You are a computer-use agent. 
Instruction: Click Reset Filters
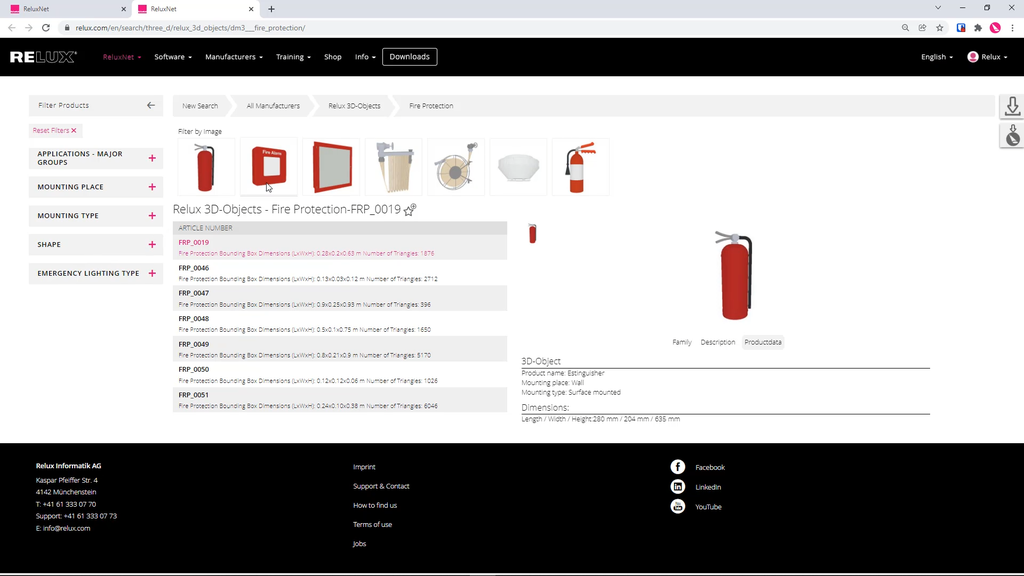pyautogui.click(x=55, y=131)
